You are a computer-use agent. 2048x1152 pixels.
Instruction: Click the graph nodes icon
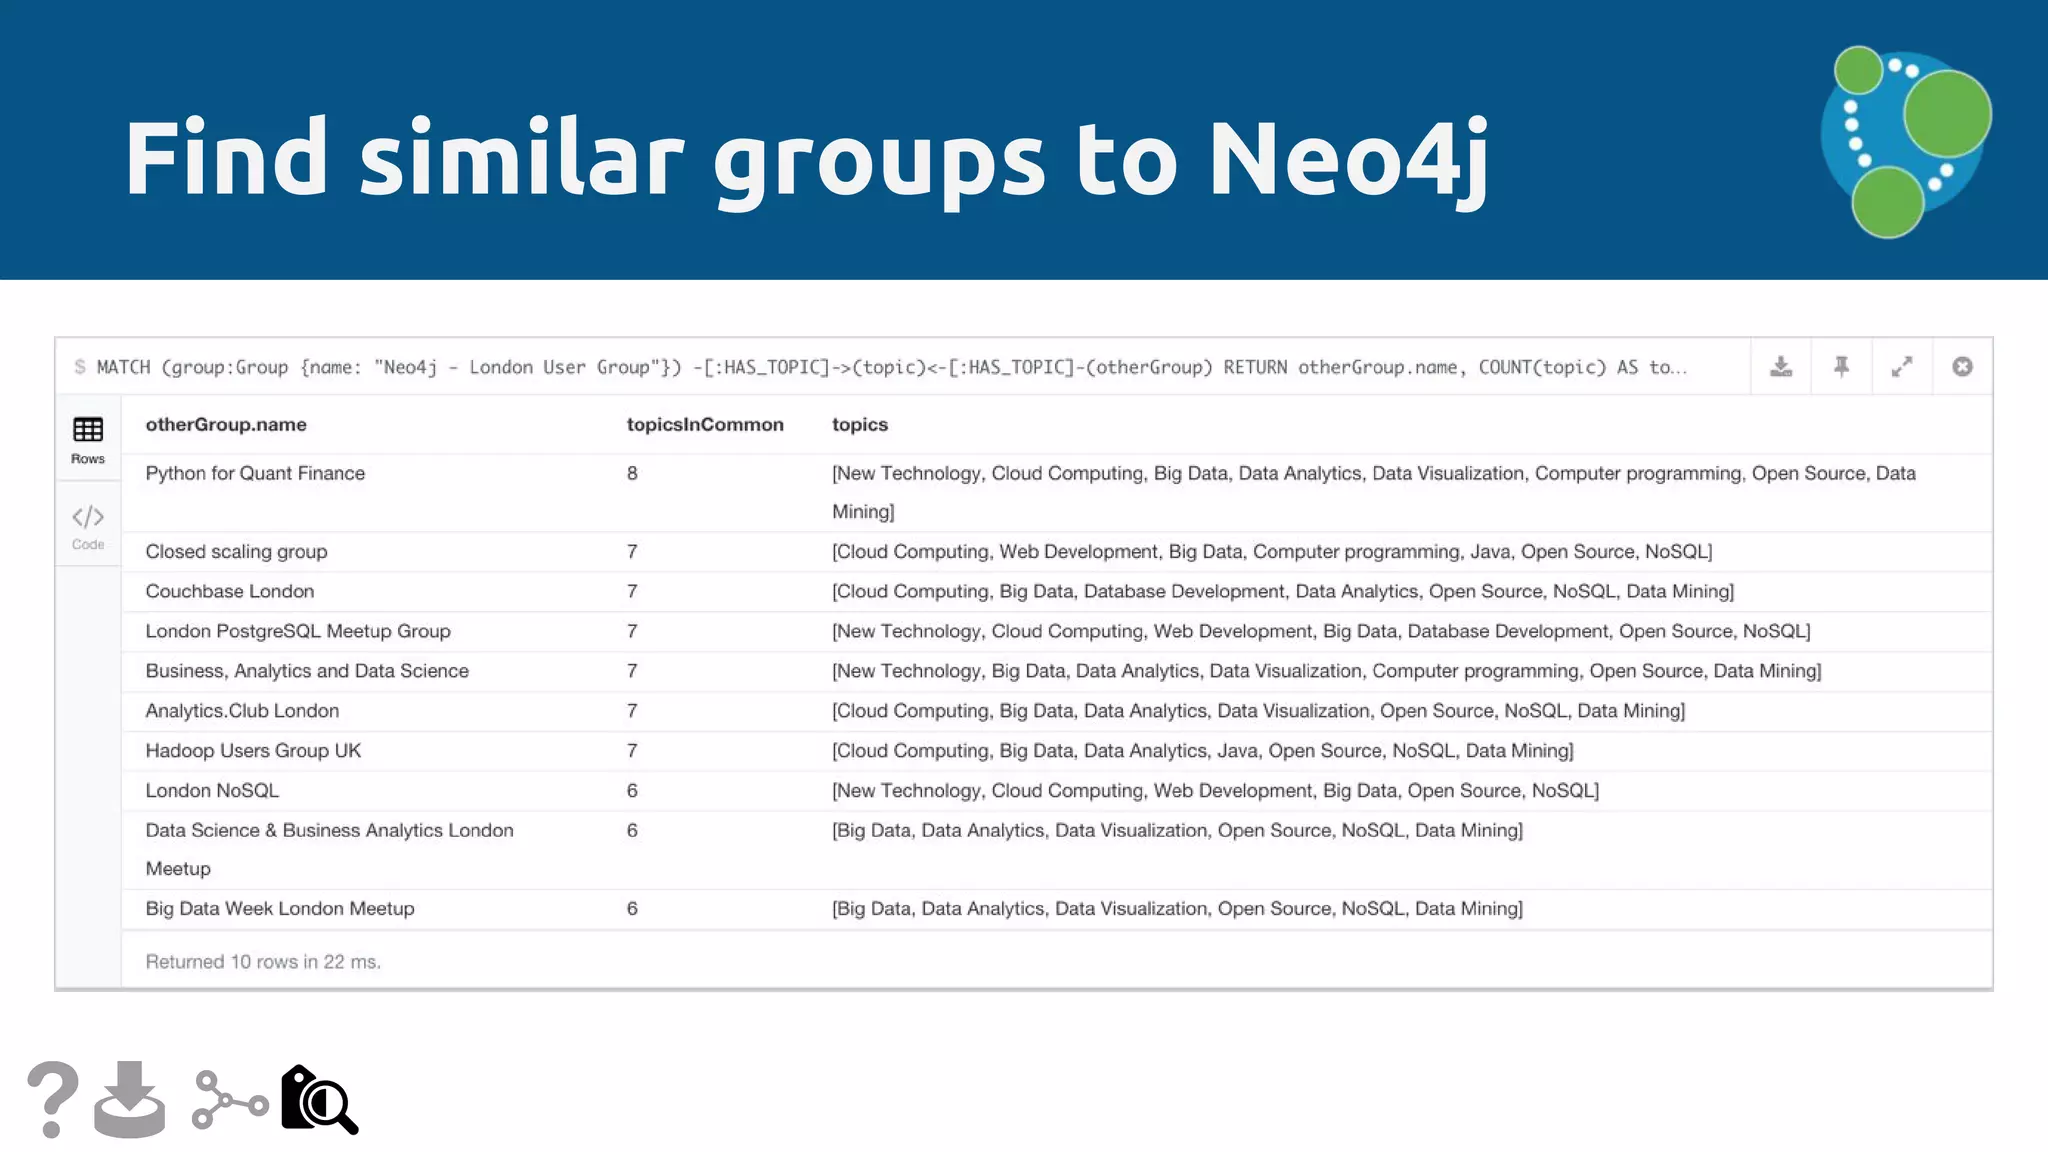pos(230,1100)
